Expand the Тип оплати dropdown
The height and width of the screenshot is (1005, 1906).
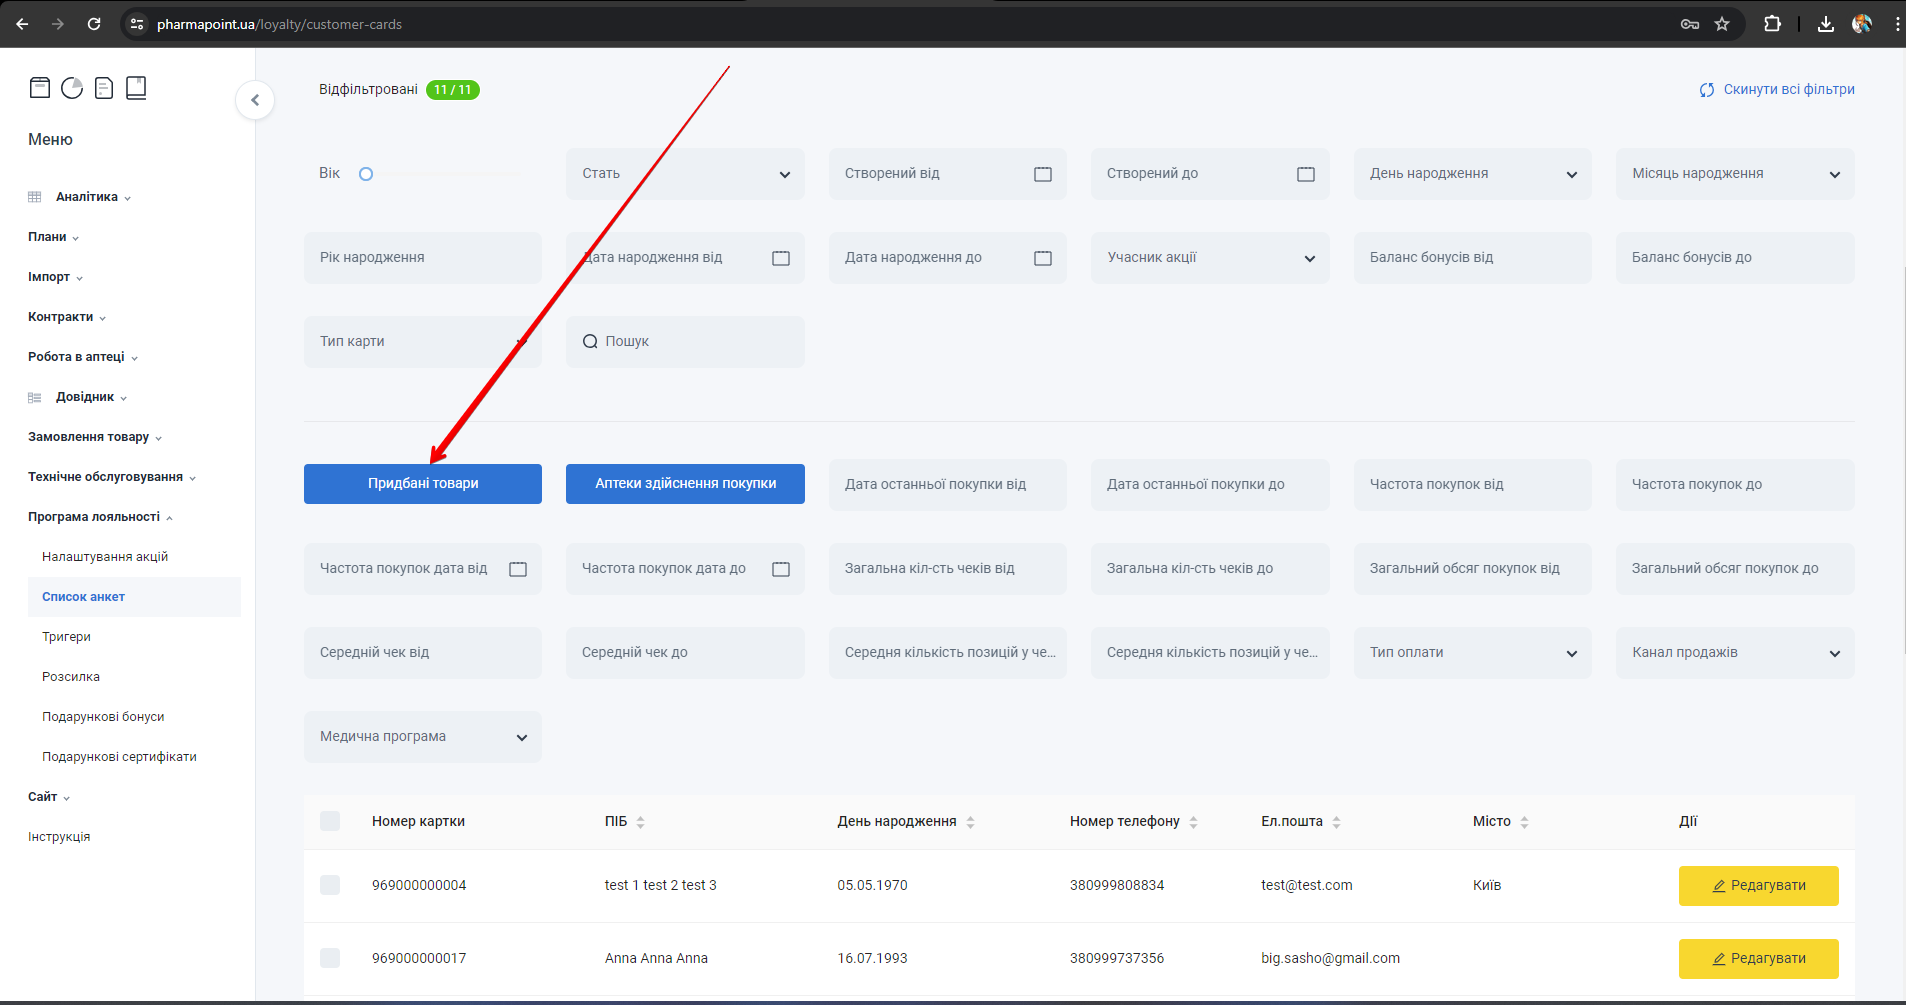1472,653
